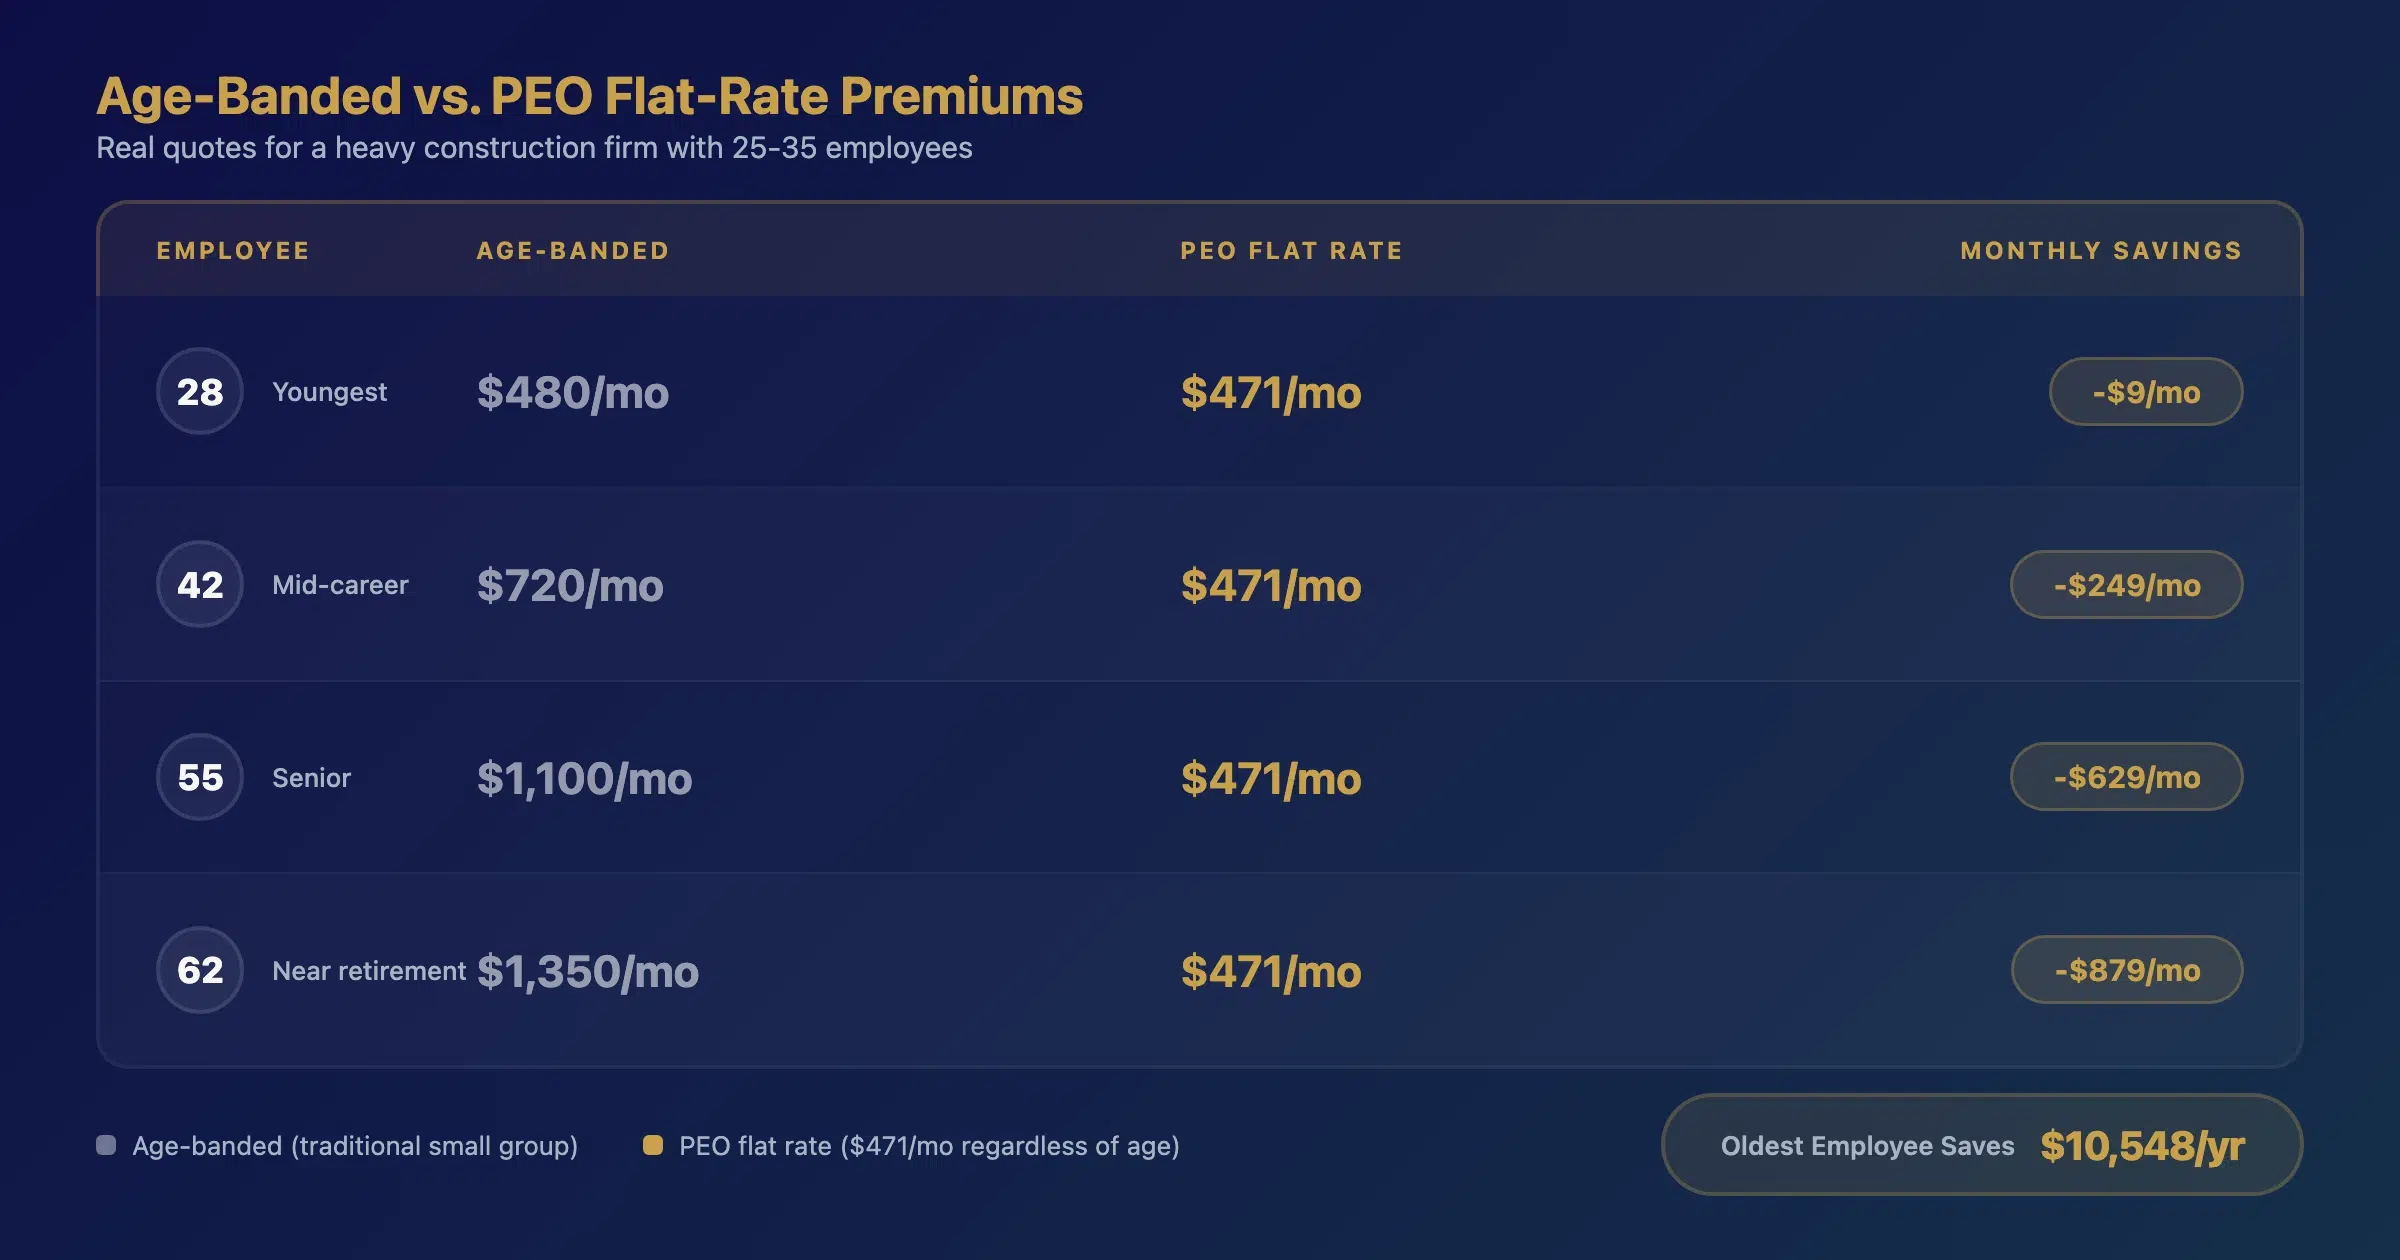Viewport: 2400px width, 1260px height.
Task: Click the gold PEO flat rate legend swatch
Action: (653, 1145)
